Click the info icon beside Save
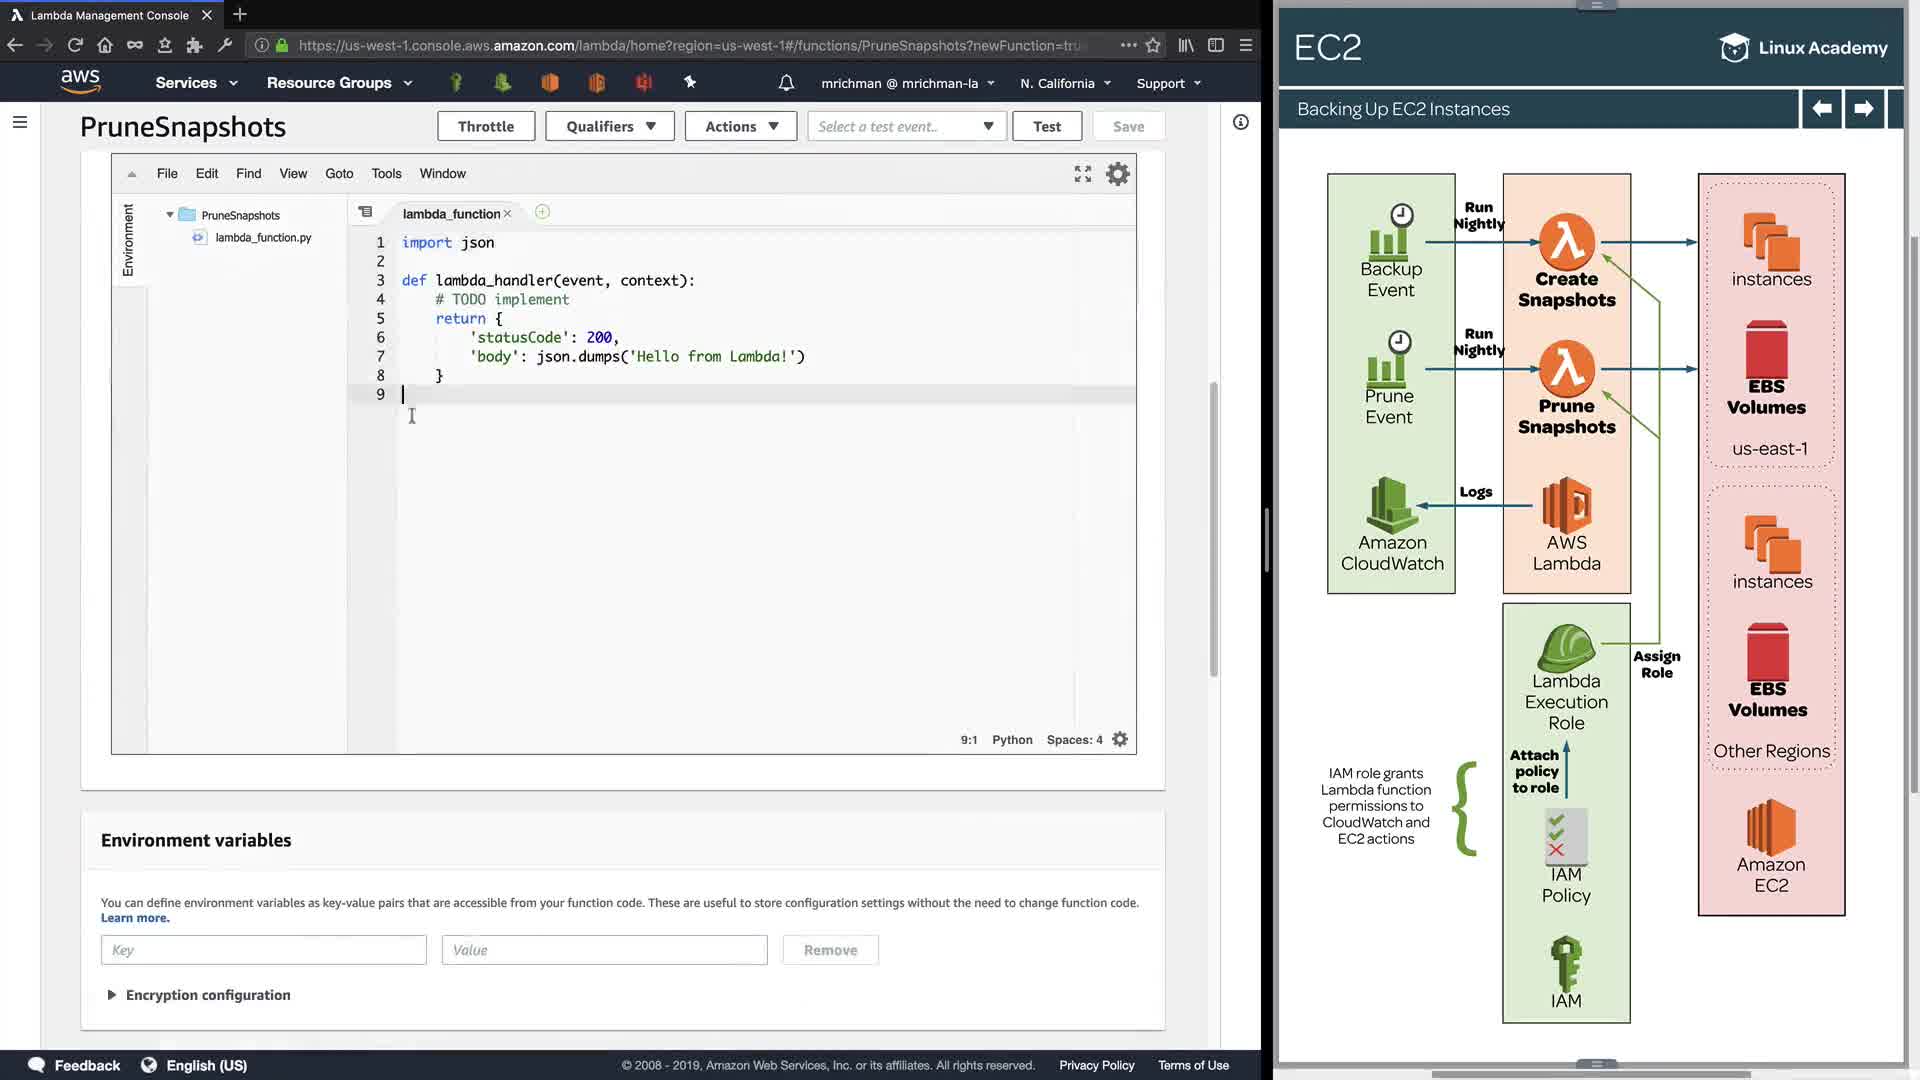The width and height of the screenshot is (1920, 1080). click(x=1240, y=122)
